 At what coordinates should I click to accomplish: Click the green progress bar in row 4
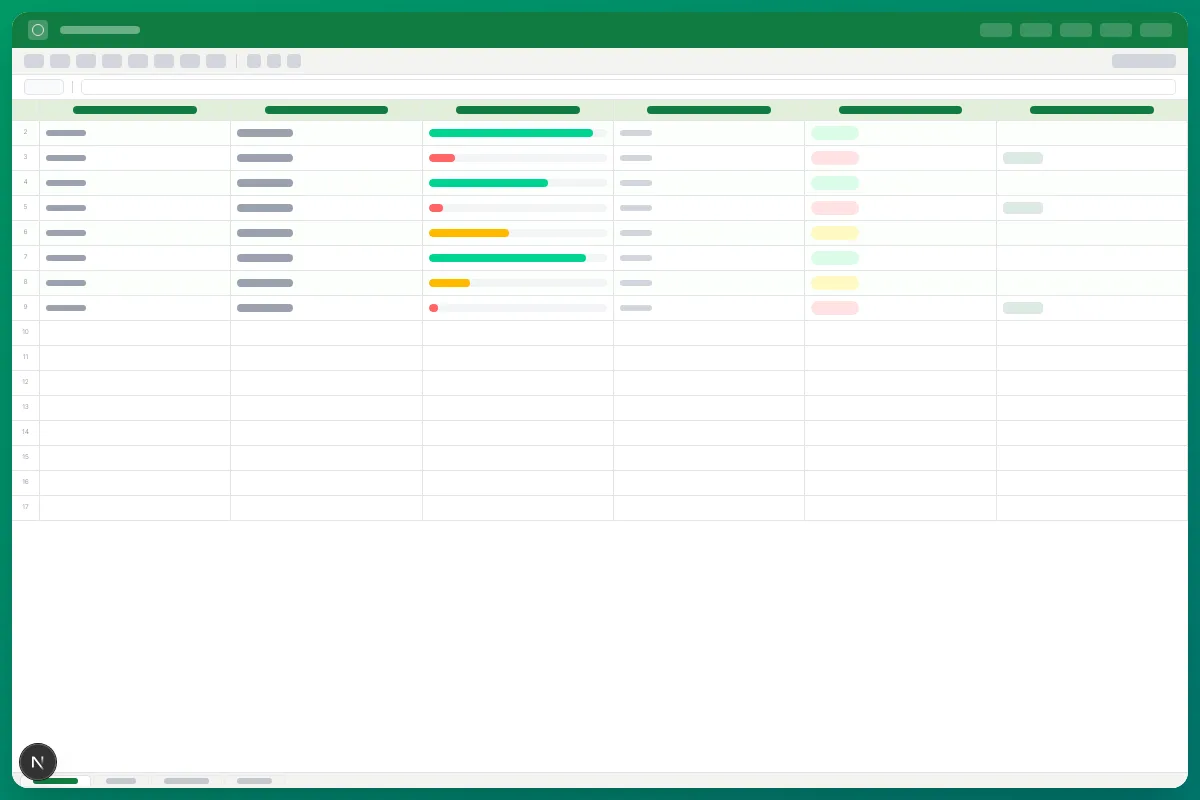488,183
